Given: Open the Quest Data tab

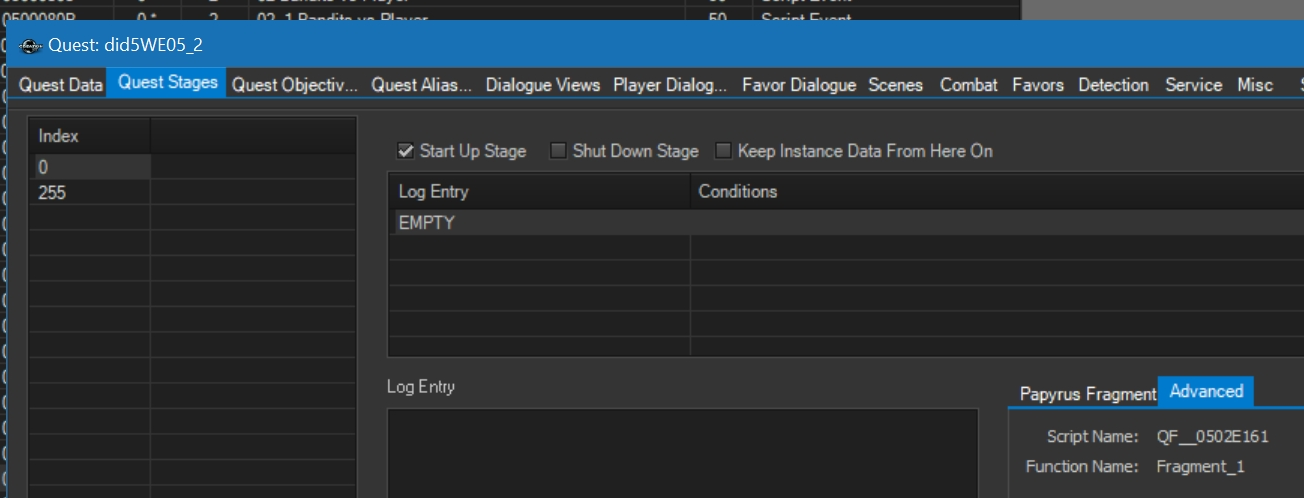Looking at the screenshot, I should pyautogui.click(x=61, y=85).
